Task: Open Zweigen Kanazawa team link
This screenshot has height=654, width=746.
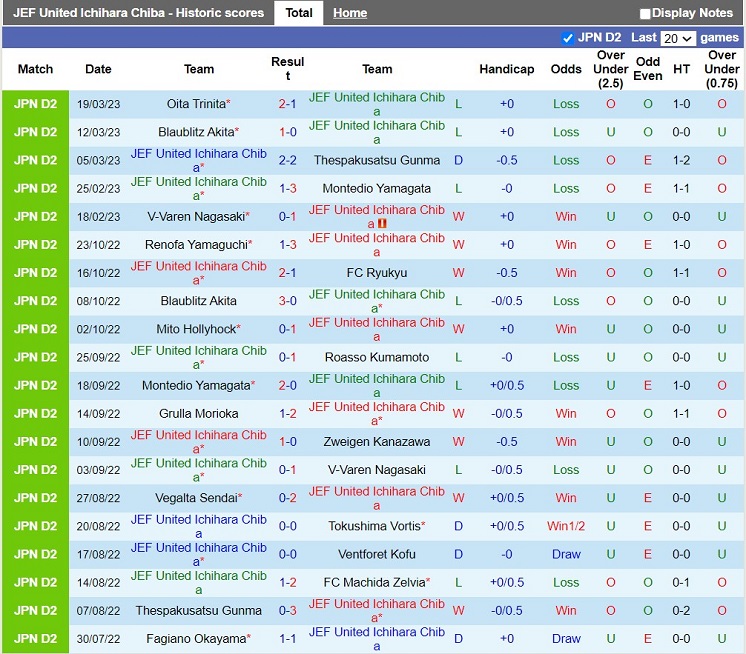Action: point(377,441)
